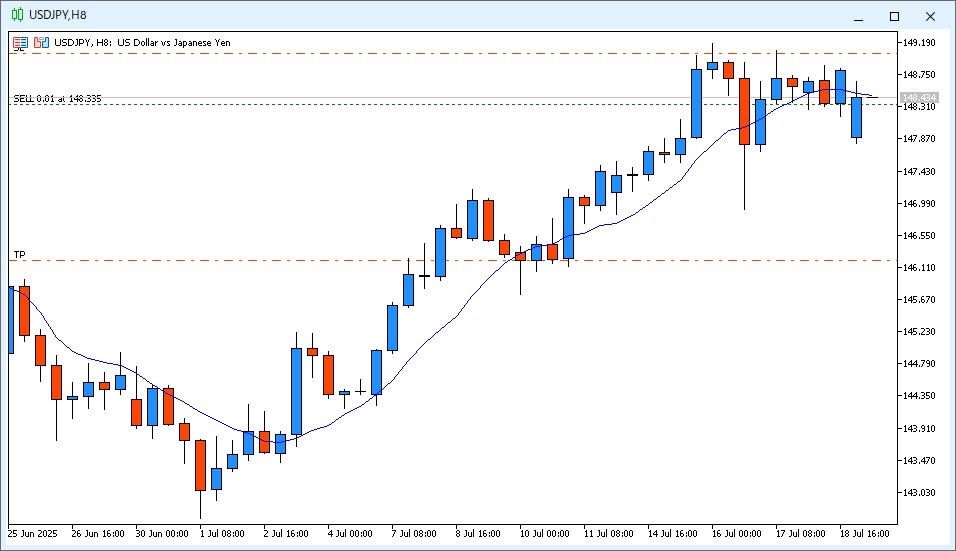Click the 146.990 price scale label
This screenshot has width=956, height=551.
[x=919, y=203]
